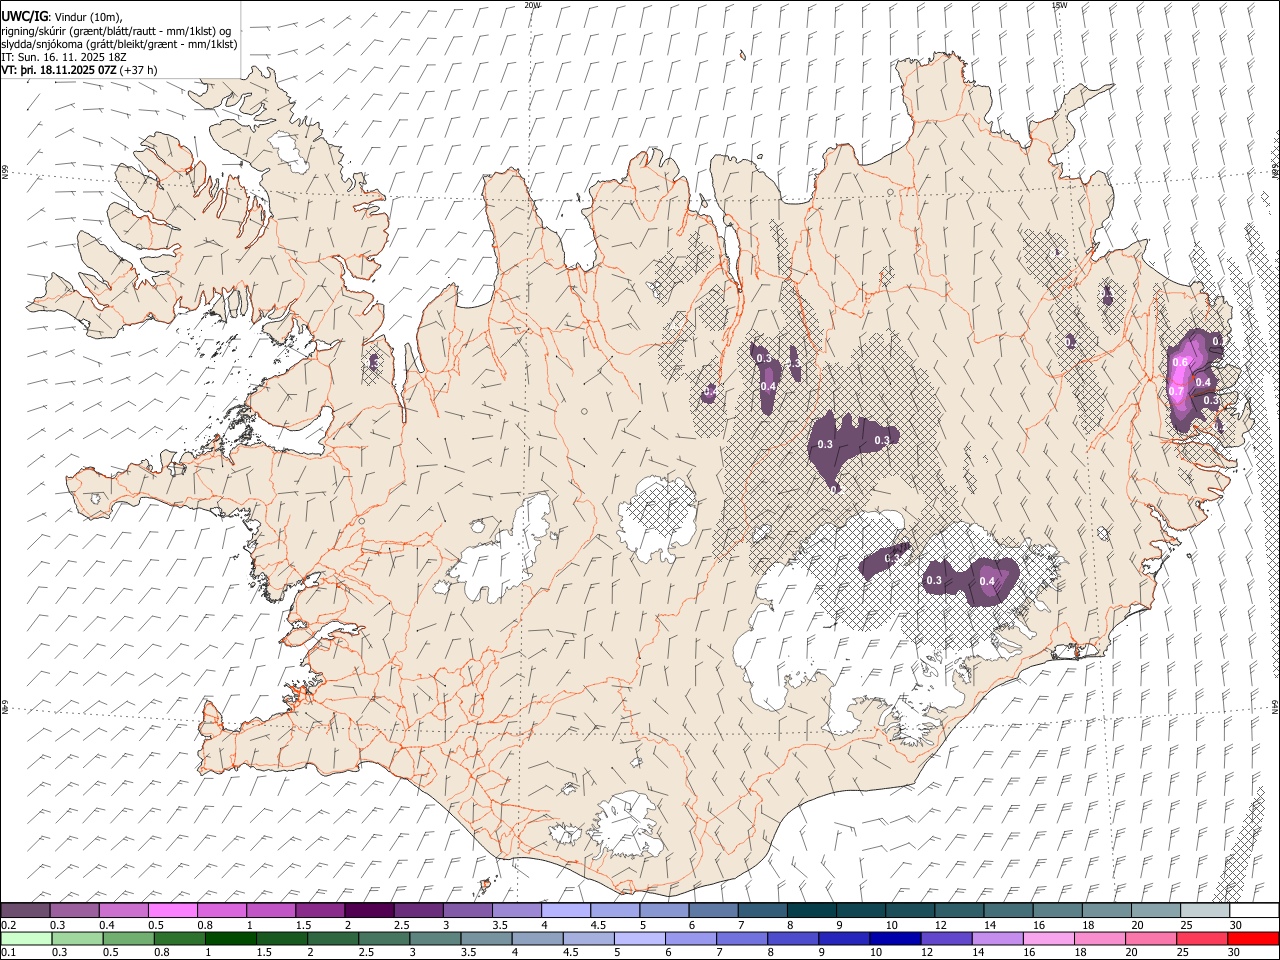Pick light lavender snow swatch starting at 4
The width and height of the screenshot is (1280, 960).
click(566, 911)
